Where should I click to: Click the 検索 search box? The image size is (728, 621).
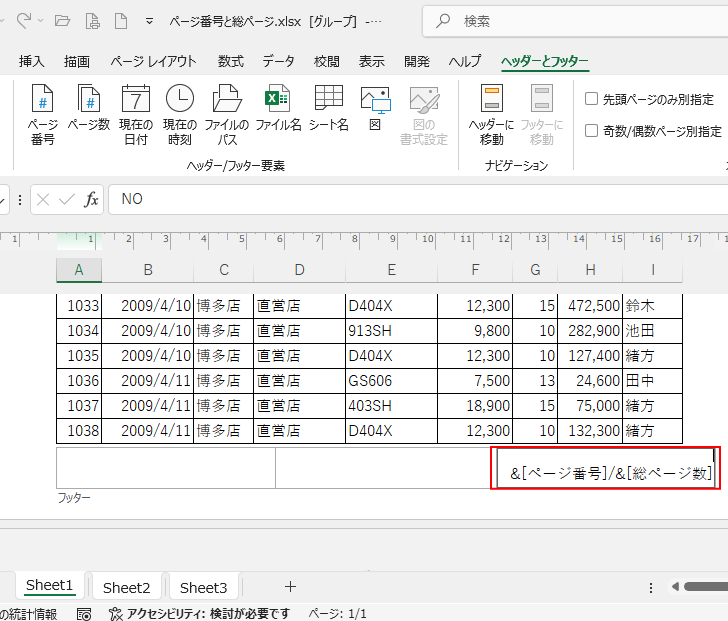[575, 21]
